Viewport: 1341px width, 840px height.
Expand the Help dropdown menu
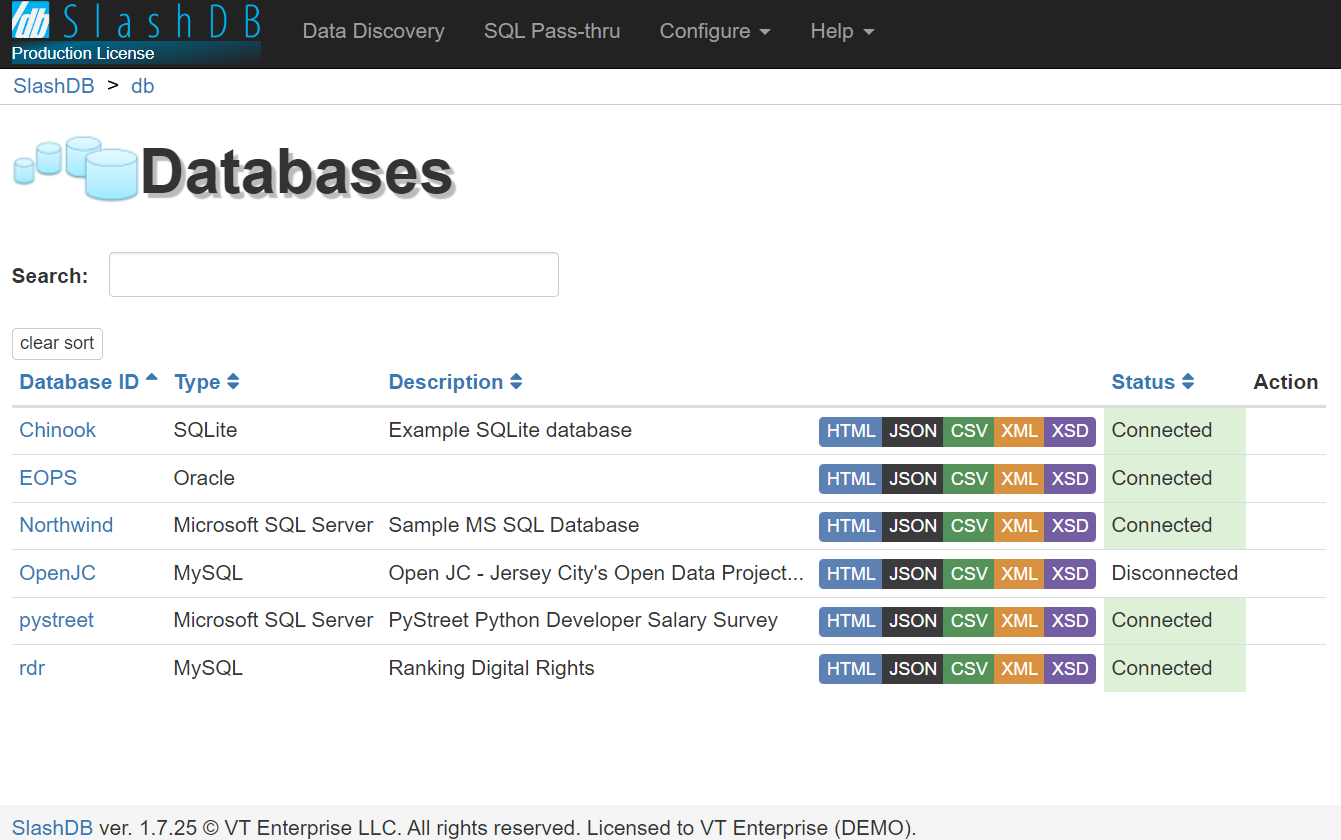(x=842, y=31)
